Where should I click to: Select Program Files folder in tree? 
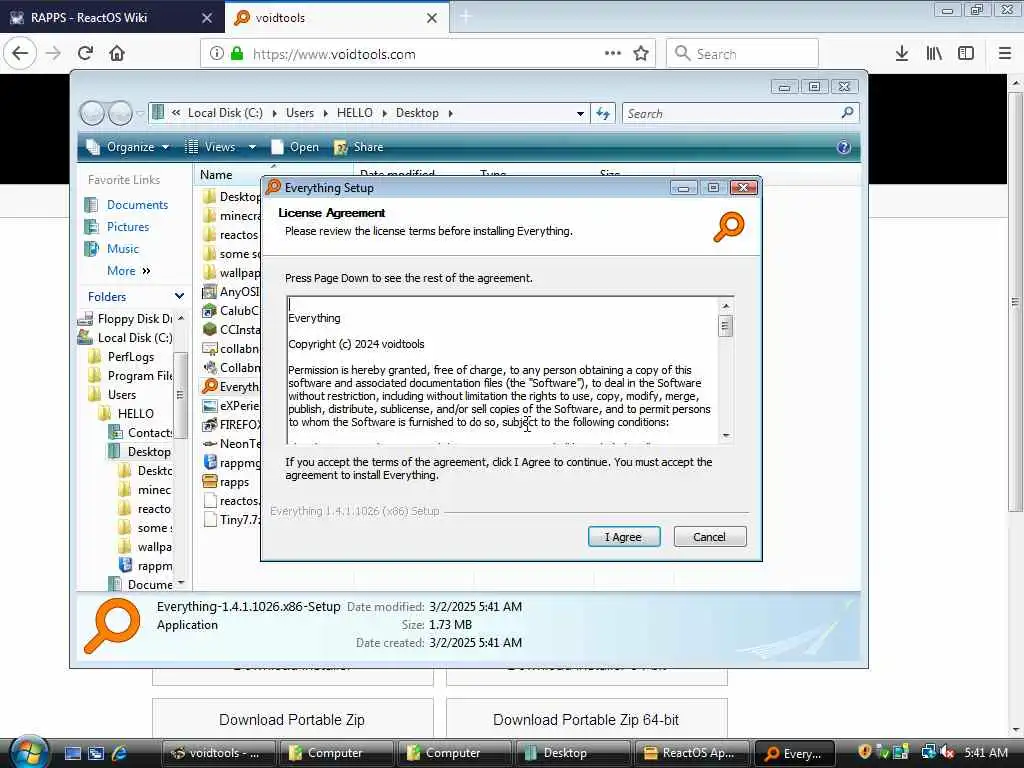(x=131, y=376)
